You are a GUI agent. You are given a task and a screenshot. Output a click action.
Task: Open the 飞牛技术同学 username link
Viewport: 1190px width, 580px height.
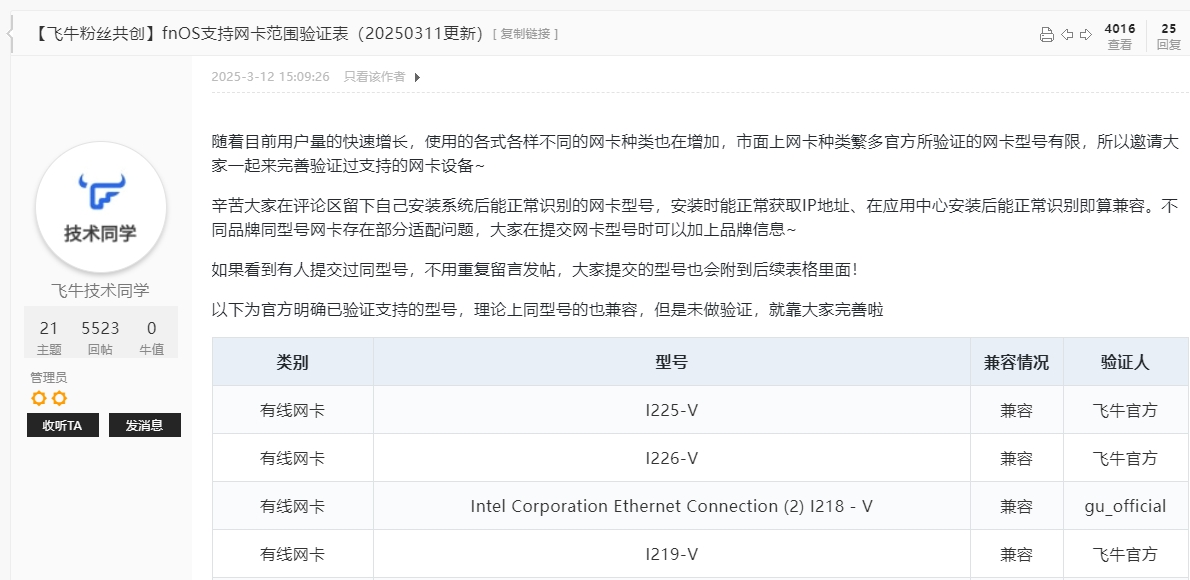100,291
